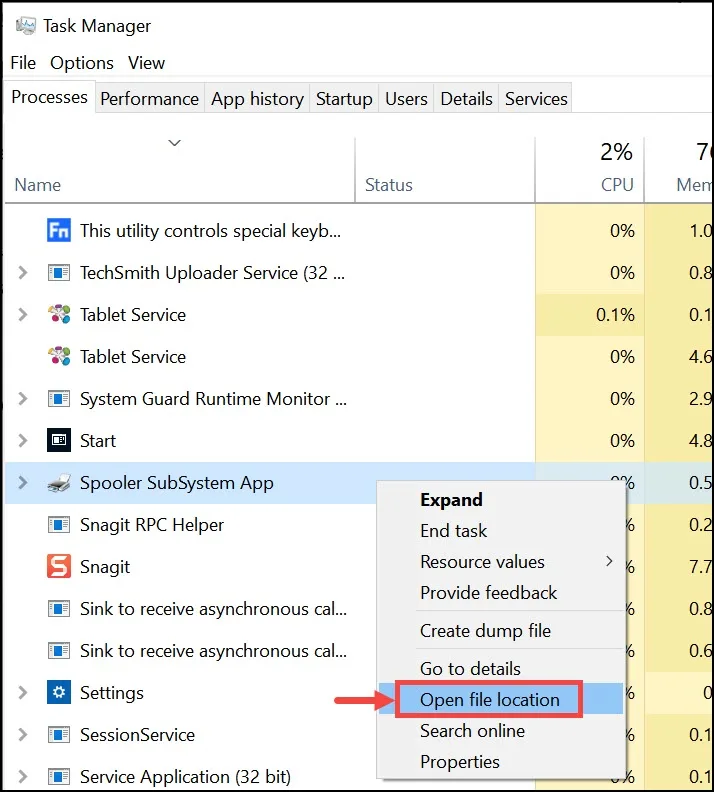Click the orange Snagit icon
The image size is (714, 792).
click(x=59, y=566)
